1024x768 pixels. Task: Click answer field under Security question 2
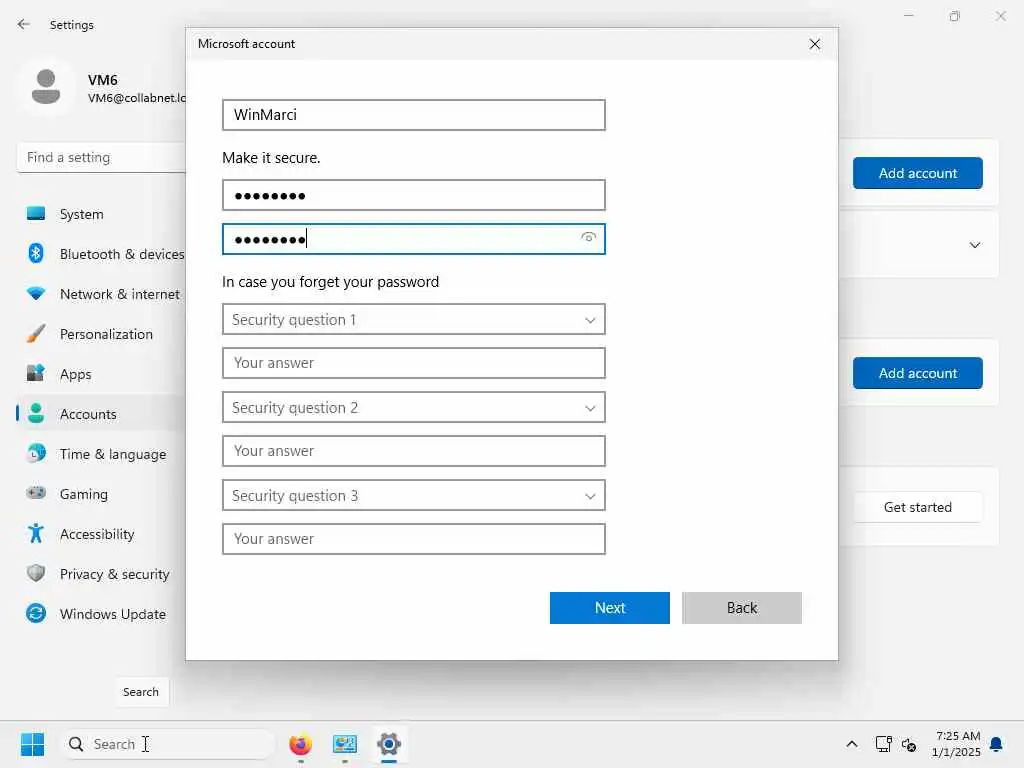(413, 451)
